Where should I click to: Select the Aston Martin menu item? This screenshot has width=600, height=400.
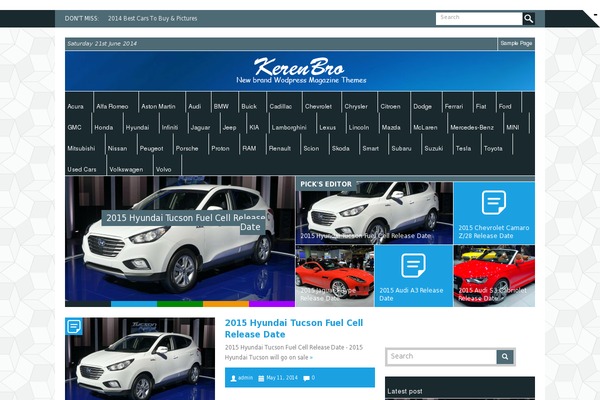click(158, 106)
